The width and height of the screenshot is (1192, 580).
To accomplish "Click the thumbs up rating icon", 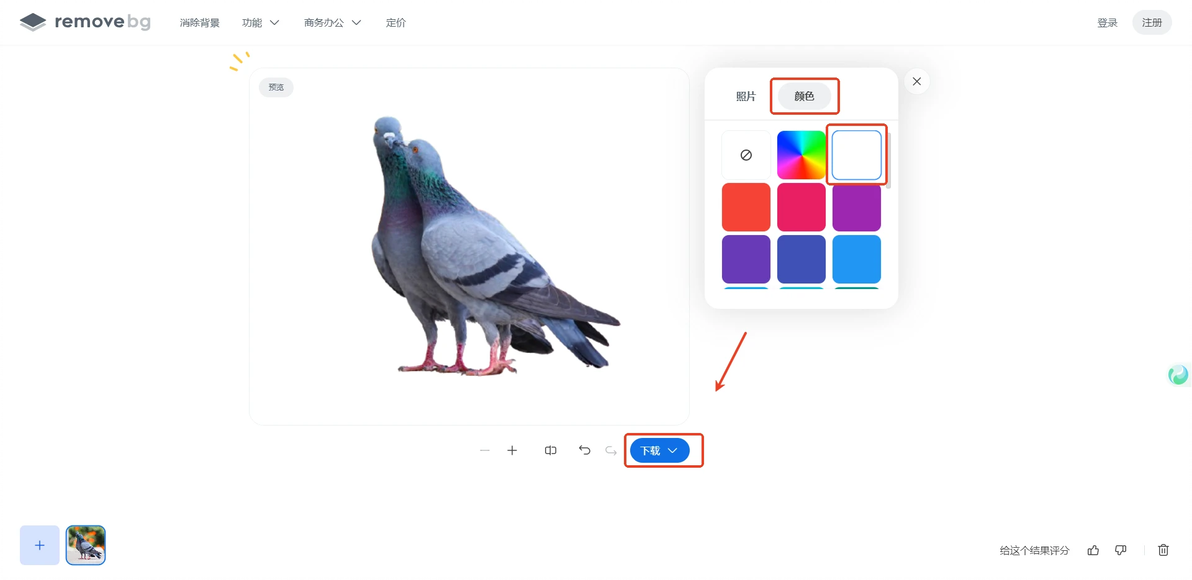I will (x=1093, y=550).
